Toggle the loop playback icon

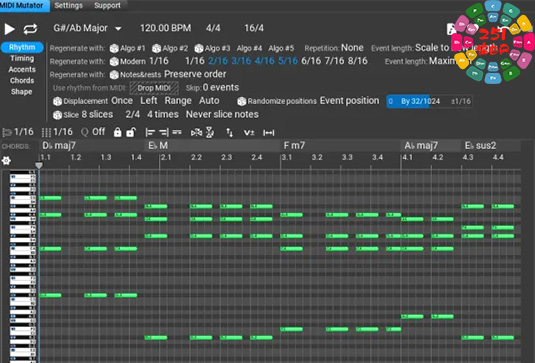click(30, 29)
